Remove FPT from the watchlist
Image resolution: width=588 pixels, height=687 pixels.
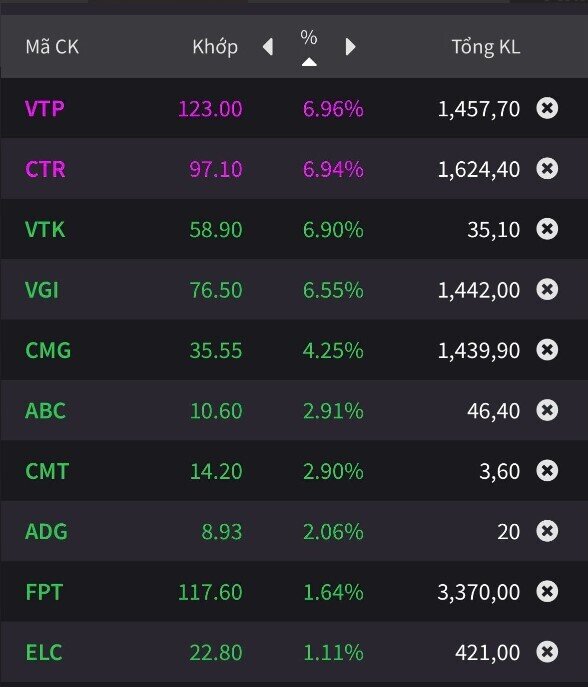click(547, 591)
